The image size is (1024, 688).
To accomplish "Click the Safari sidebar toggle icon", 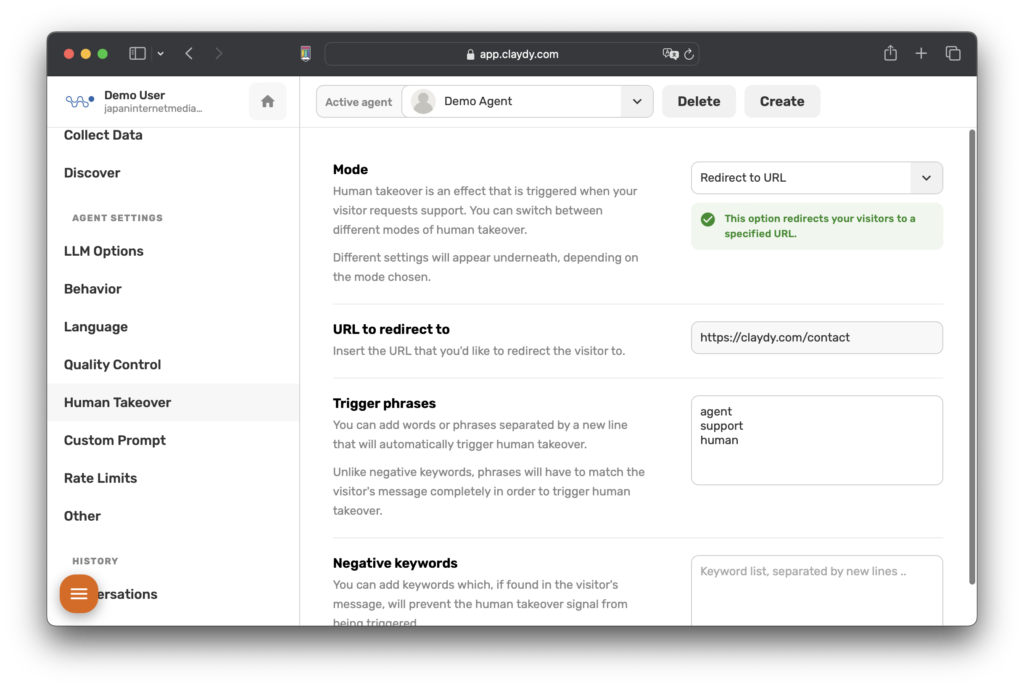I will coord(137,53).
